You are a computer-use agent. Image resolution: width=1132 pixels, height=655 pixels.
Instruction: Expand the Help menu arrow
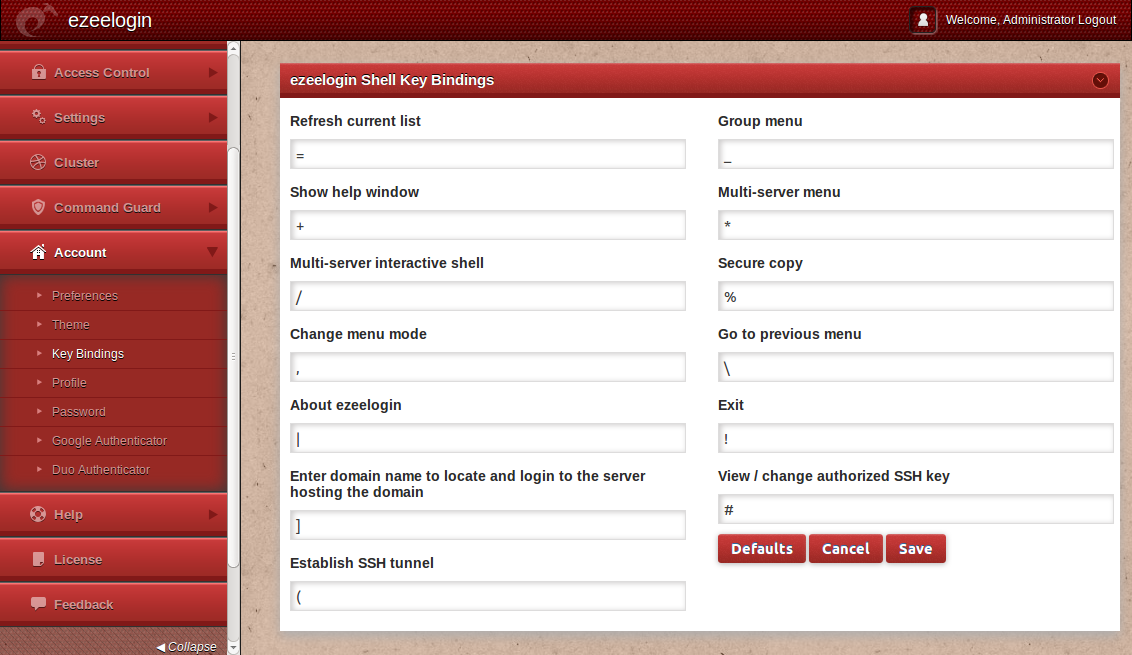[x=212, y=514]
